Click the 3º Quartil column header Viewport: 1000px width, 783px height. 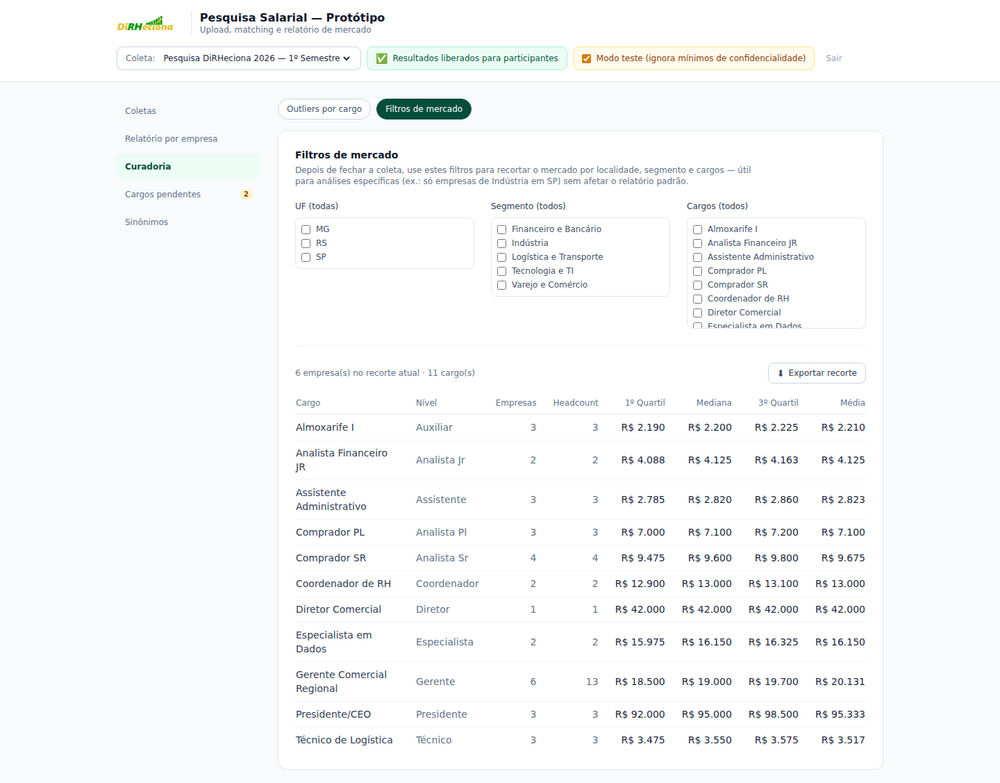pos(778,403)
